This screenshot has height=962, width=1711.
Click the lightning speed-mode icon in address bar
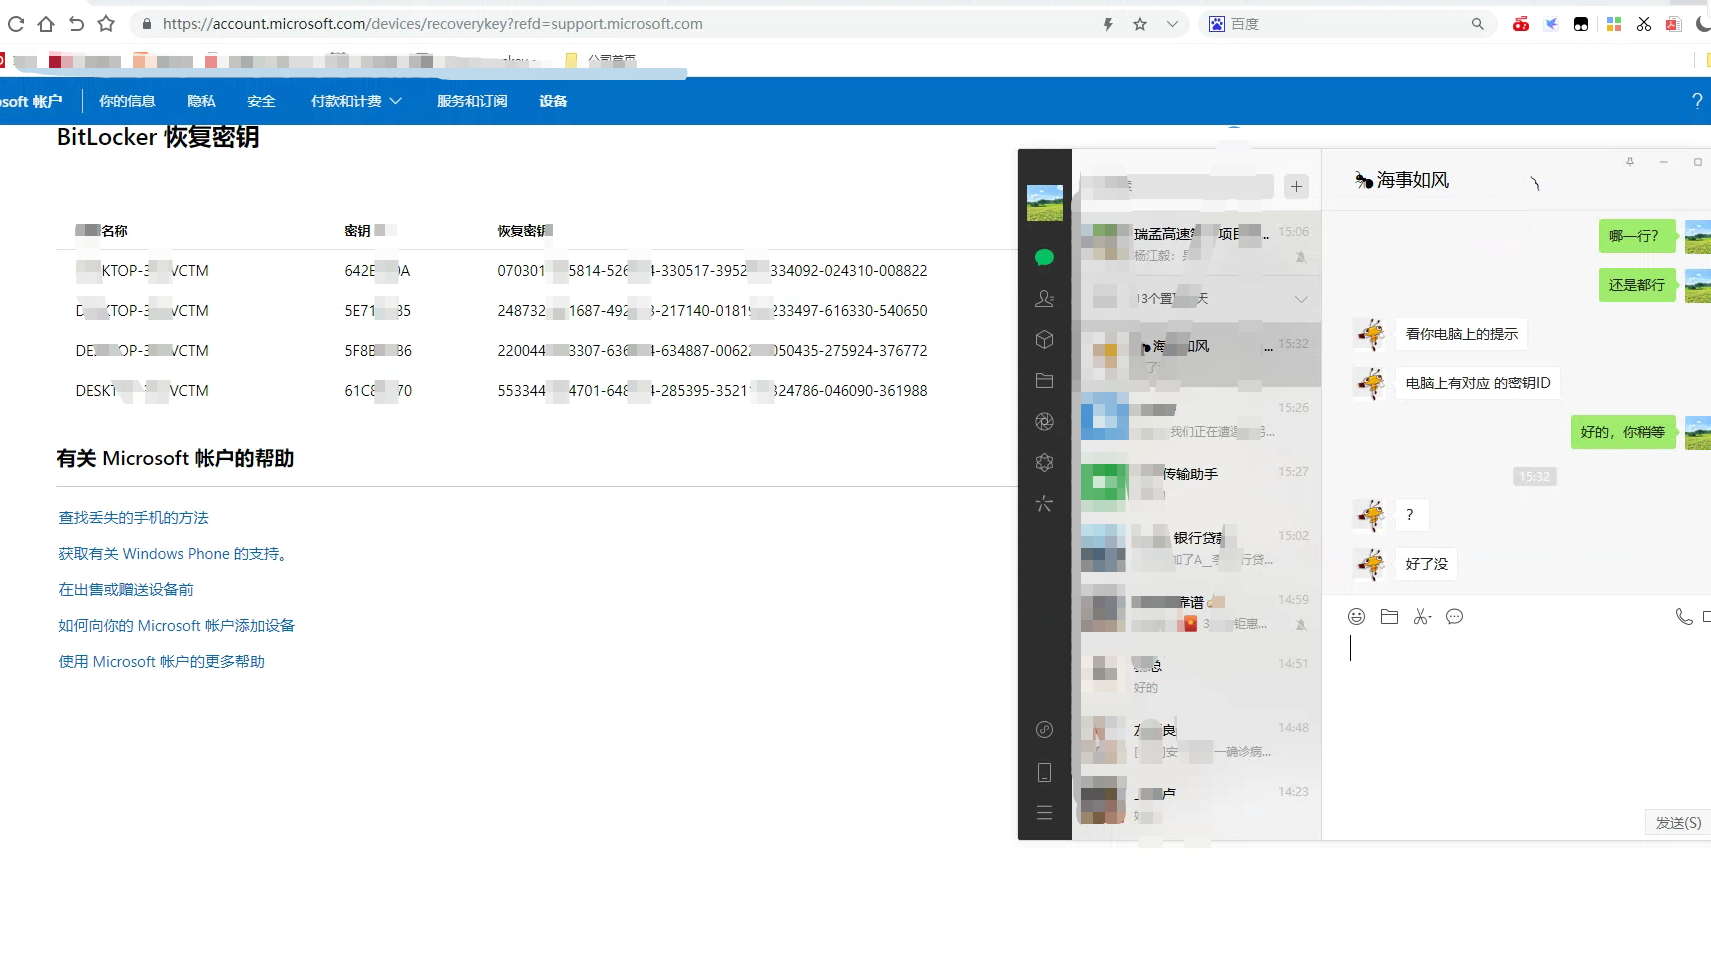tap(1108, 24)
